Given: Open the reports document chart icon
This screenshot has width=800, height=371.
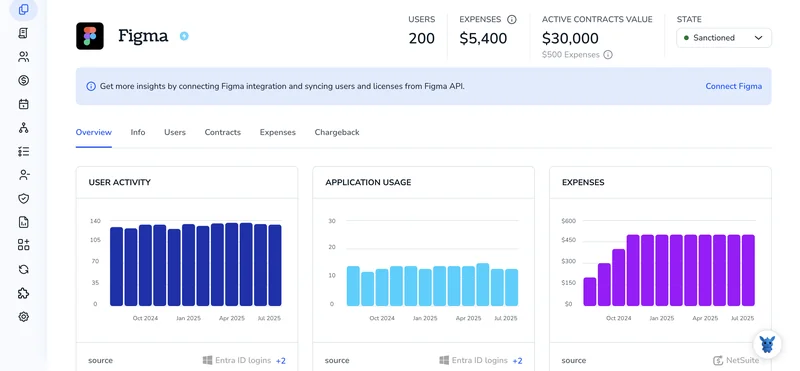Looking at the screenshot, I should point(23,222).
